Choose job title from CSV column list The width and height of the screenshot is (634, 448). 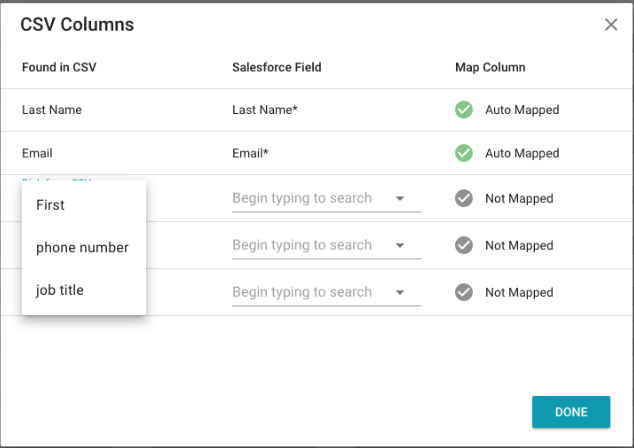coord(84,290)
